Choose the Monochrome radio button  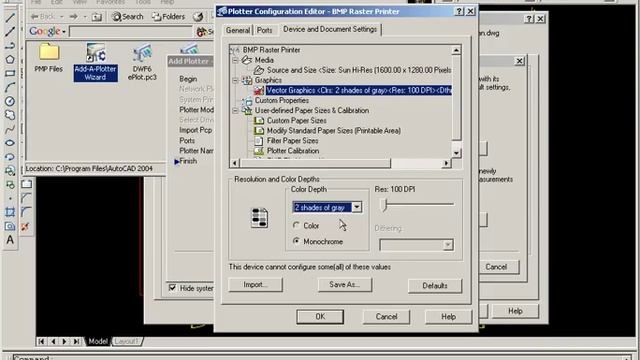296,241
